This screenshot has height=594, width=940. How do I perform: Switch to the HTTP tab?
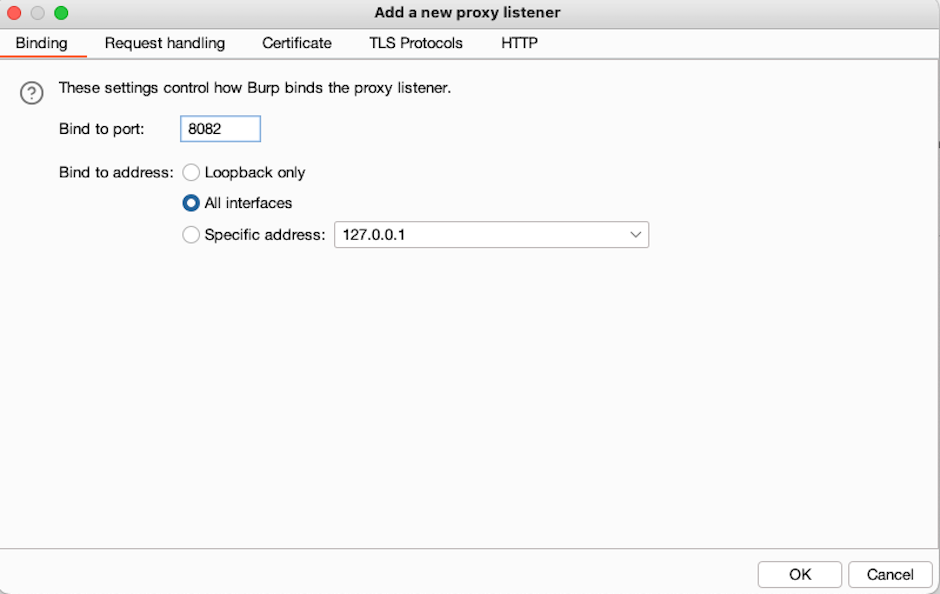coord(519,43)
